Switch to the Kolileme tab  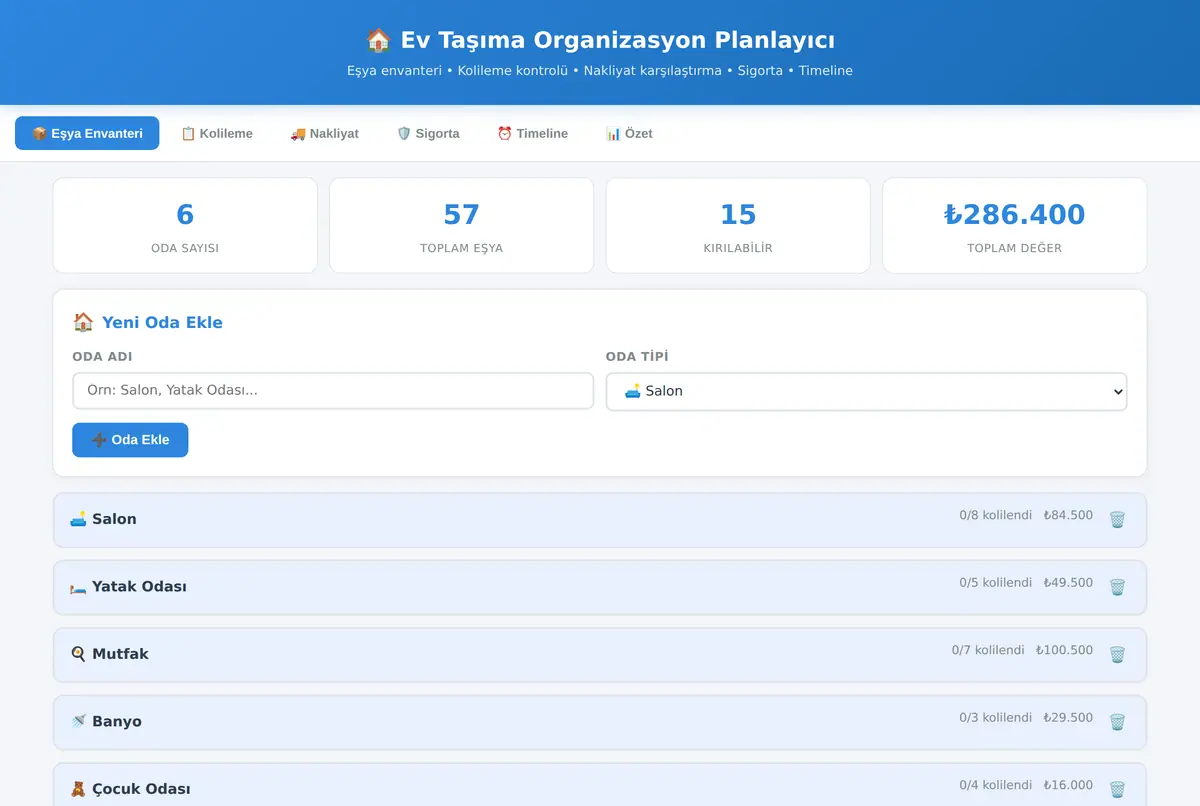pyautogui.click(x=216, y=133)
